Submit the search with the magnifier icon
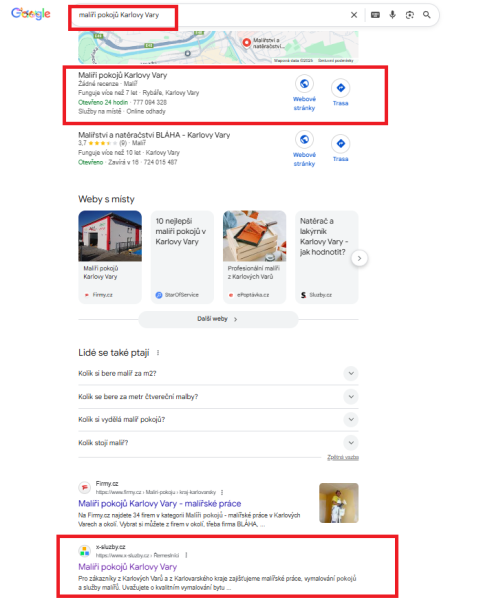Screen dimensions: 481x600 point(427,15)
